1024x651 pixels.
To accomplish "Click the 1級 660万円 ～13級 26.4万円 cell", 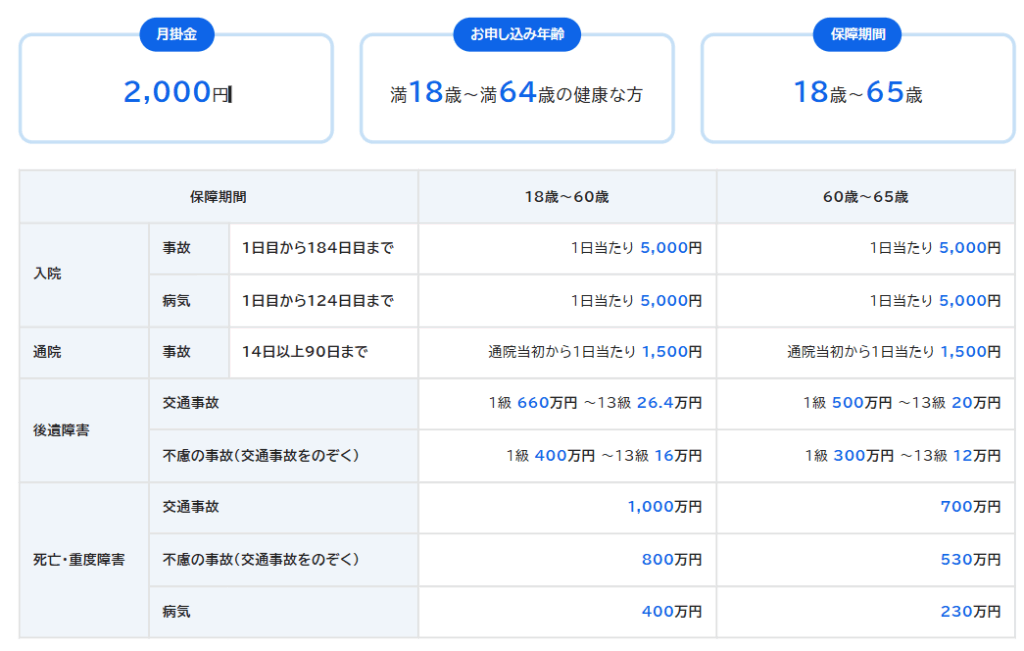I will tap(595, 403).
